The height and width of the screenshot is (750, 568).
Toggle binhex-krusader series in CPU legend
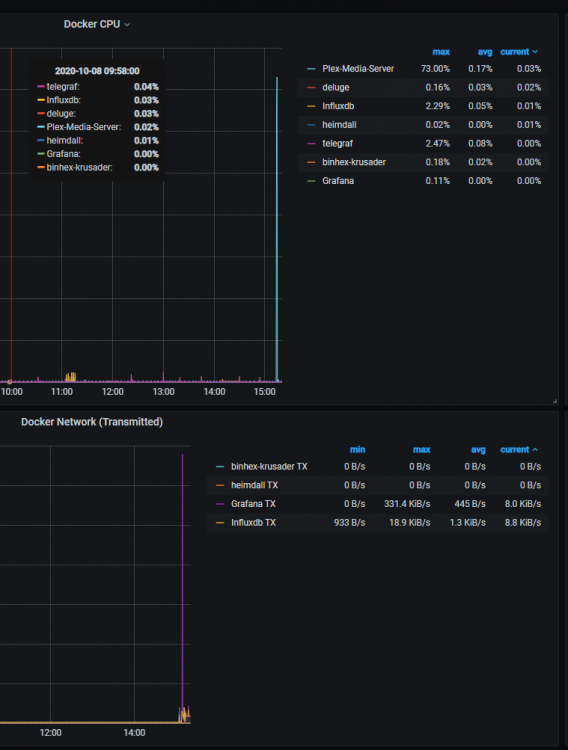354,162
